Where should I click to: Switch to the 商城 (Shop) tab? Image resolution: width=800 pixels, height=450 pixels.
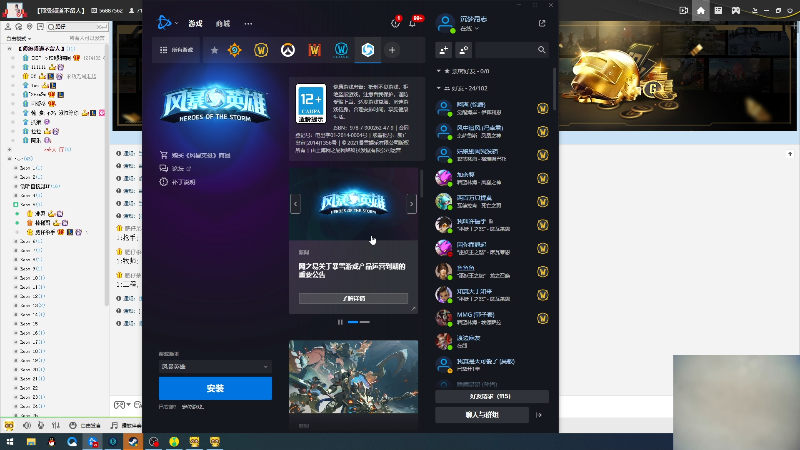(x=223, y=23)
